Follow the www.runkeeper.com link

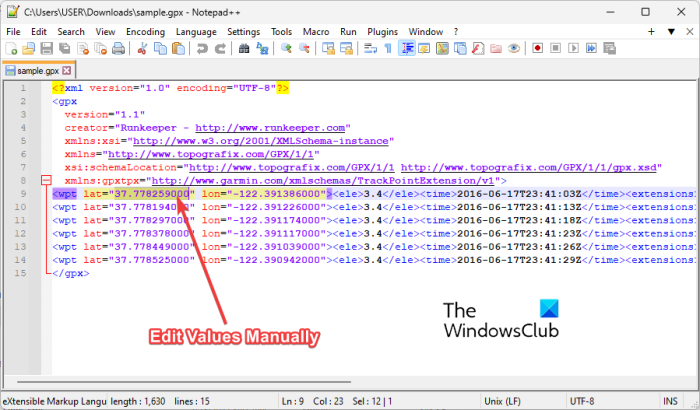pyautogui.click(x=270, y=128)
